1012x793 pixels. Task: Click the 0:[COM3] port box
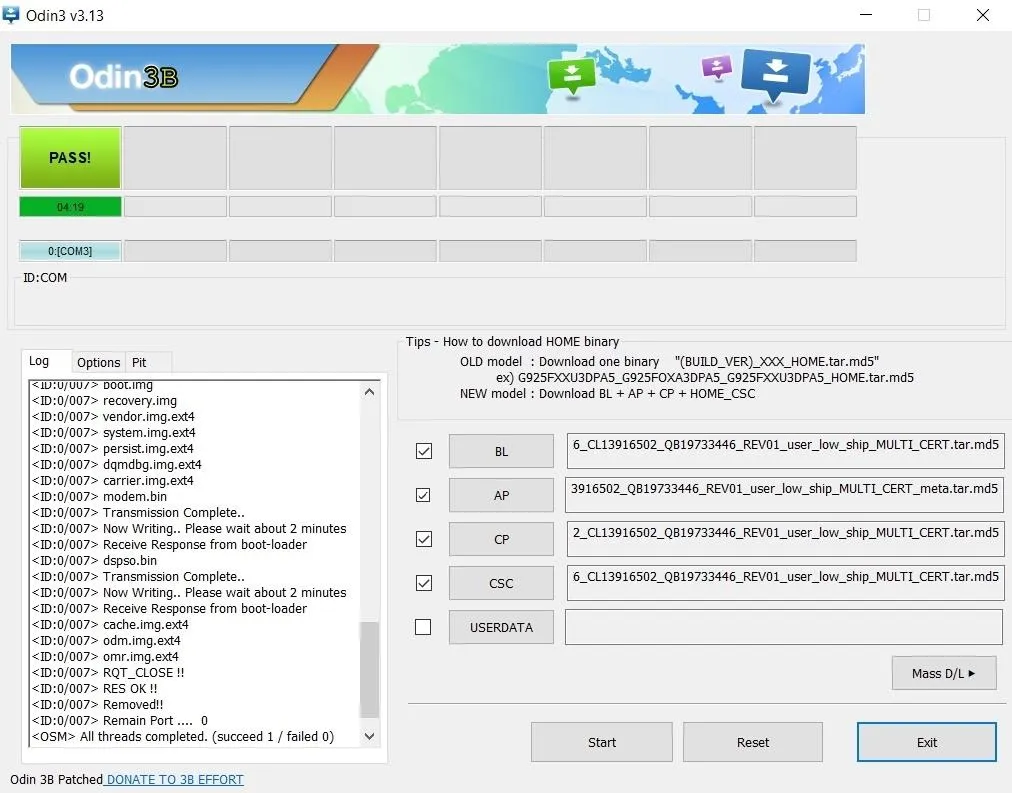point(70,250)
